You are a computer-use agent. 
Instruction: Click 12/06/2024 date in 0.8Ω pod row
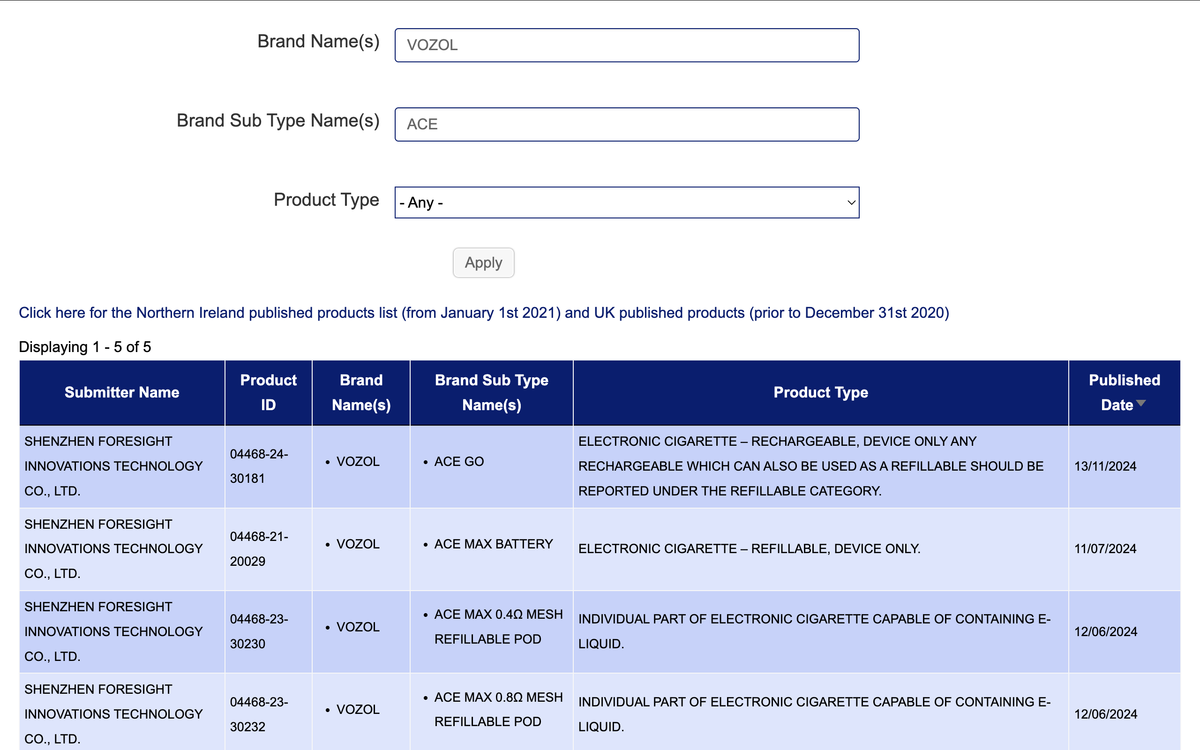pos(1105,714)
